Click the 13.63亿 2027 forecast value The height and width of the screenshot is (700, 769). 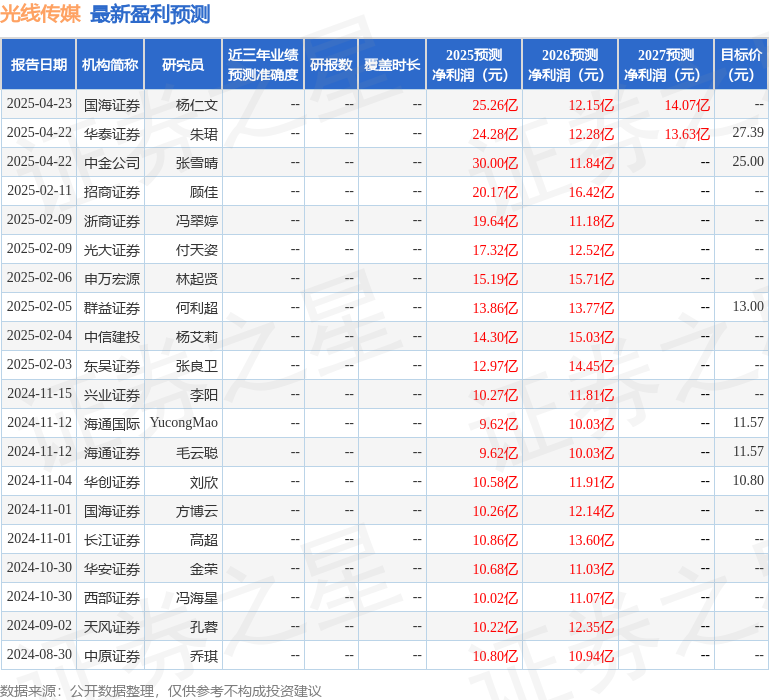click(687, 133)
